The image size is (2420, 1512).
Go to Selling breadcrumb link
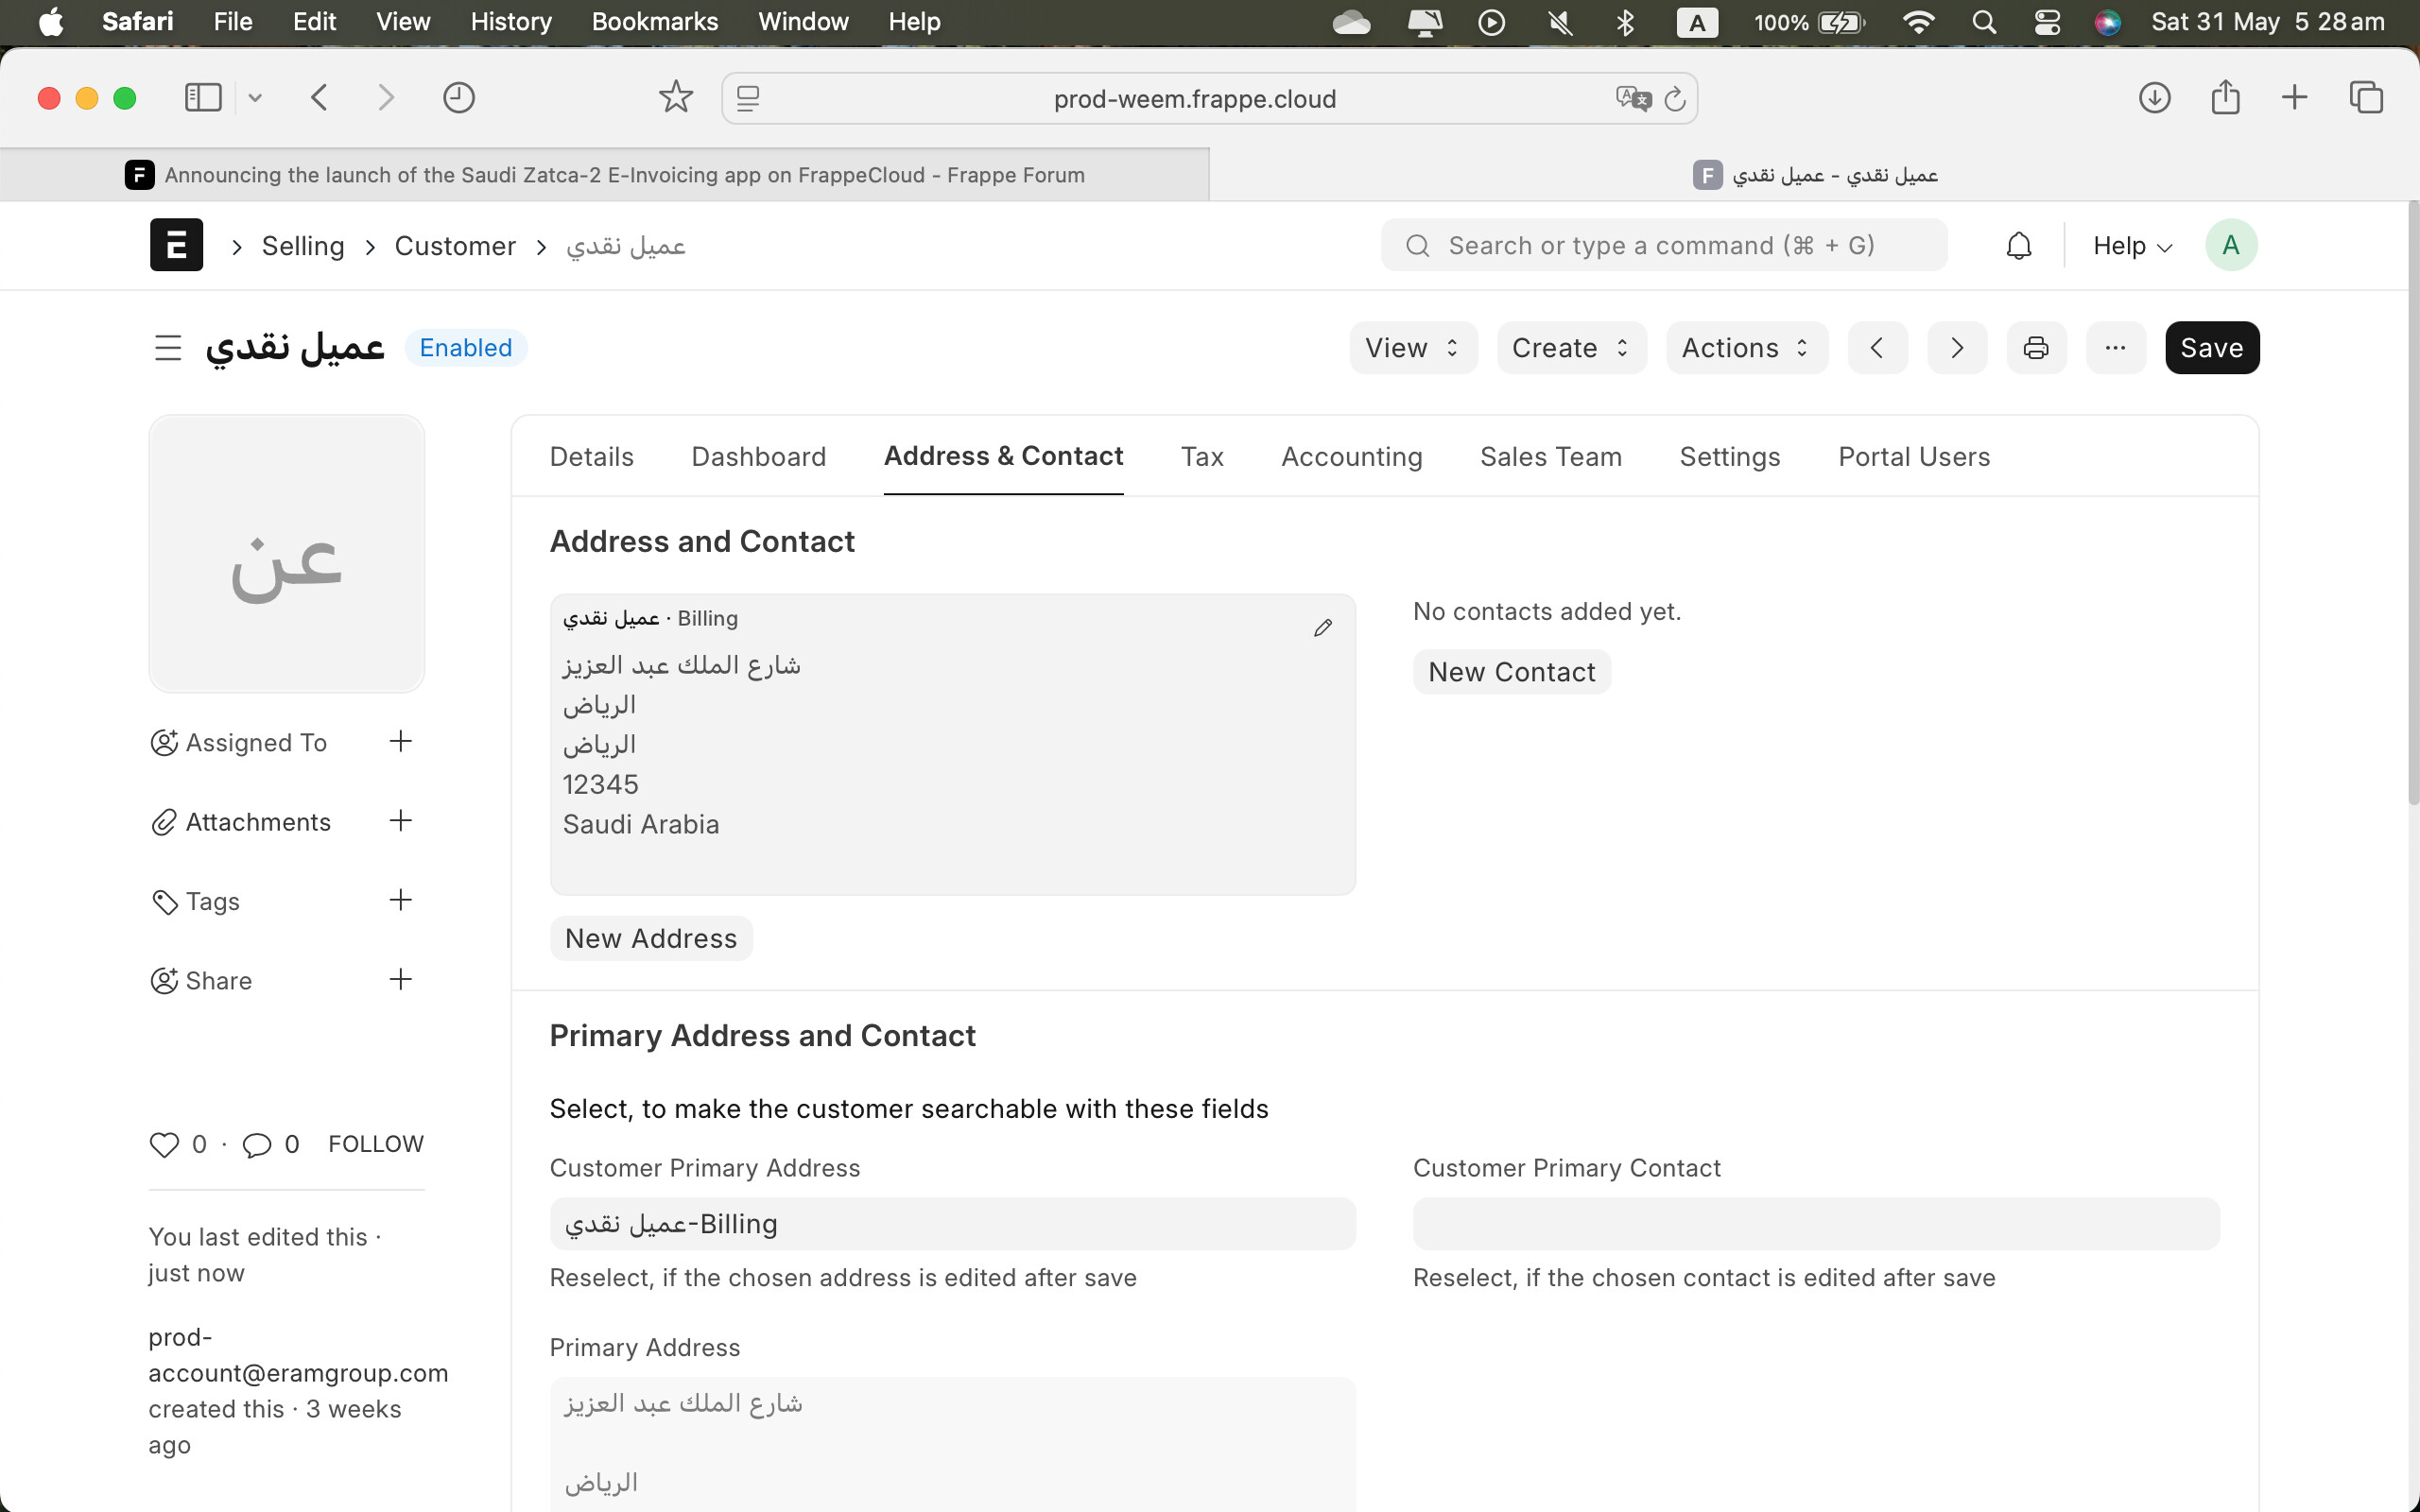click(x=303, y=246)
